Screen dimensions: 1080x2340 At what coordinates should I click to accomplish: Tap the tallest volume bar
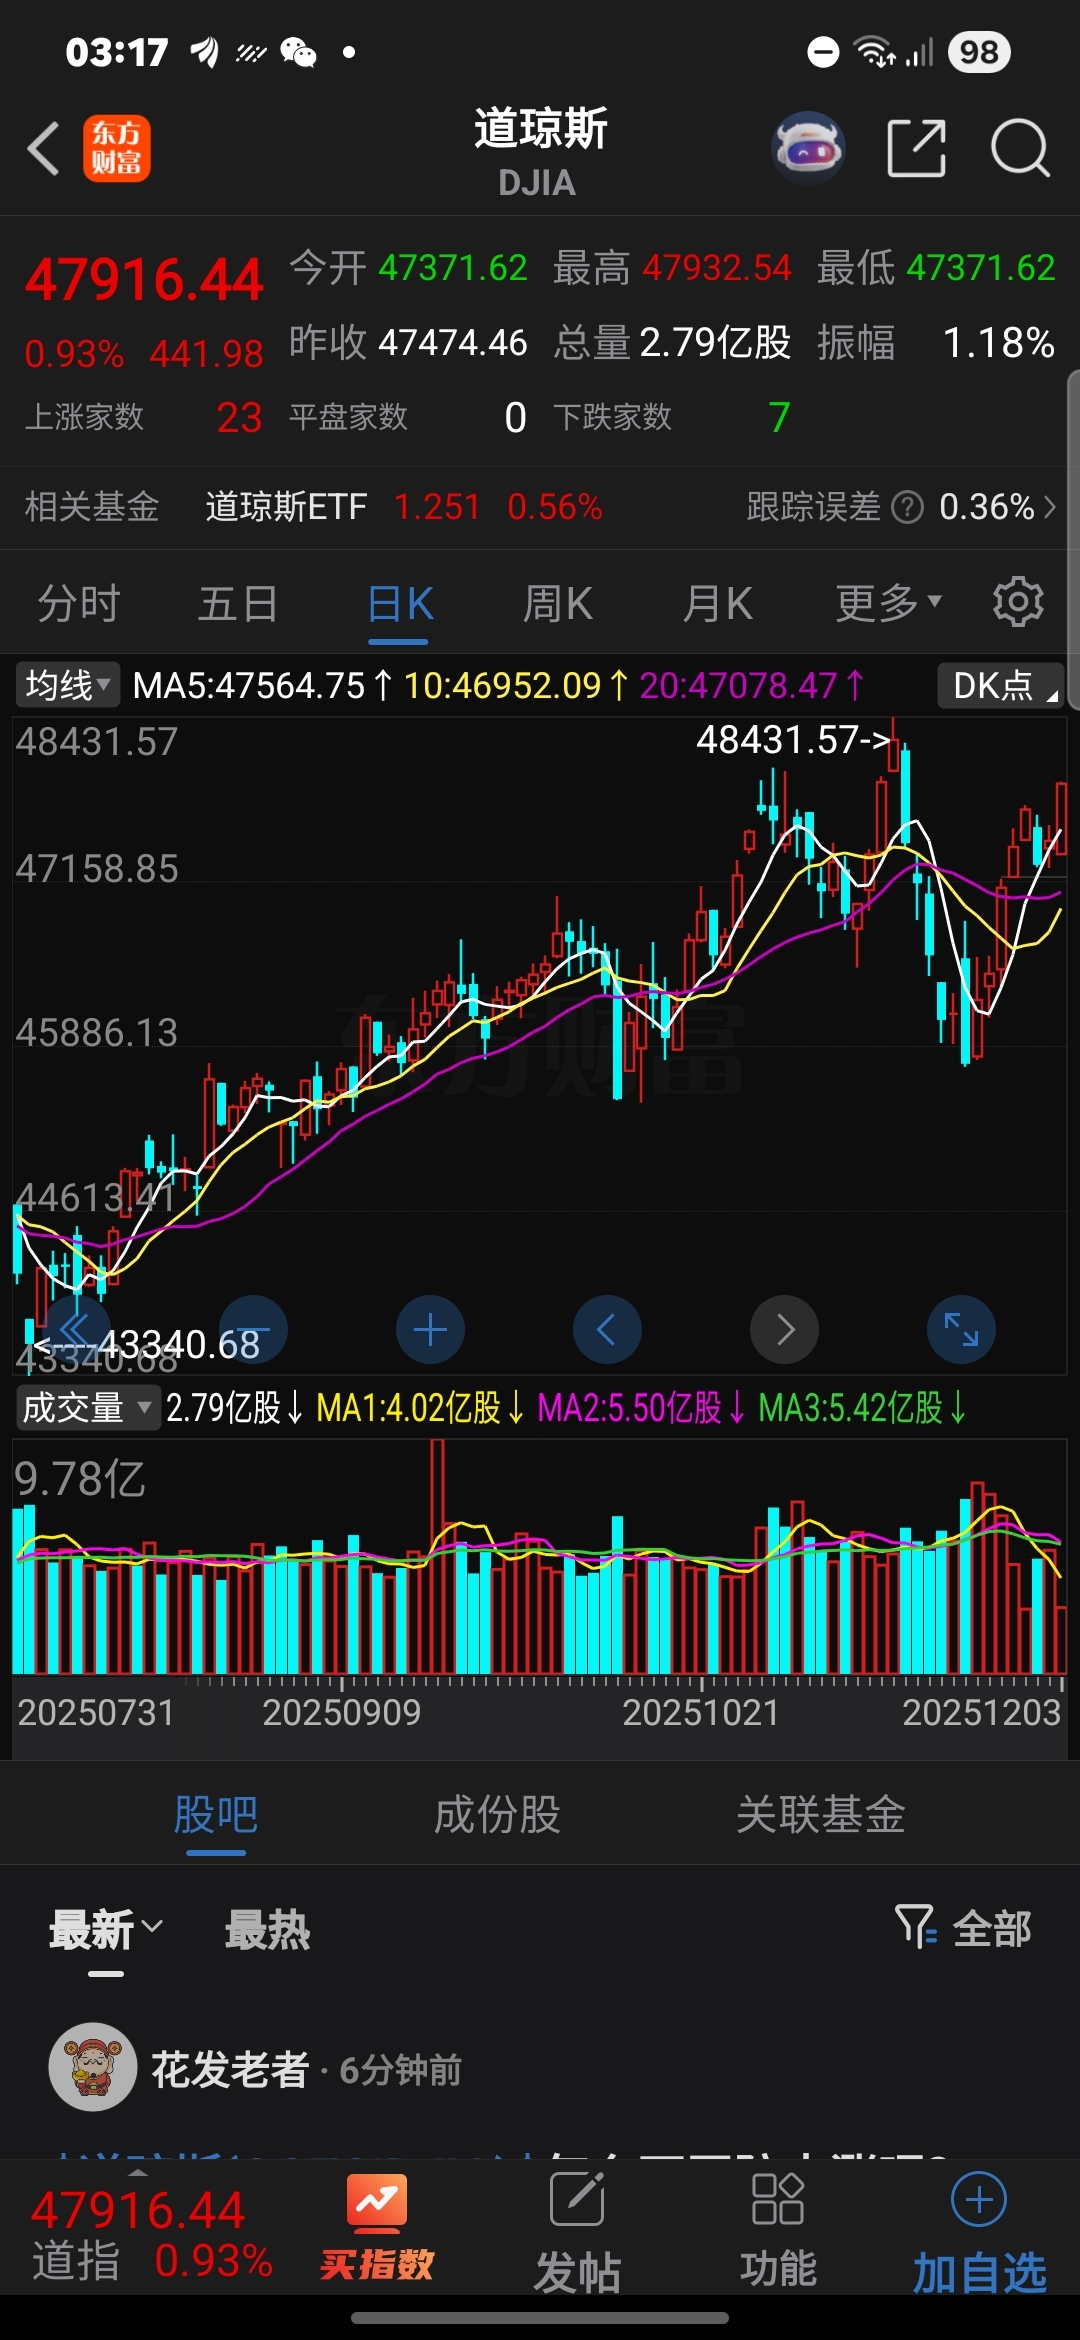437,1557
